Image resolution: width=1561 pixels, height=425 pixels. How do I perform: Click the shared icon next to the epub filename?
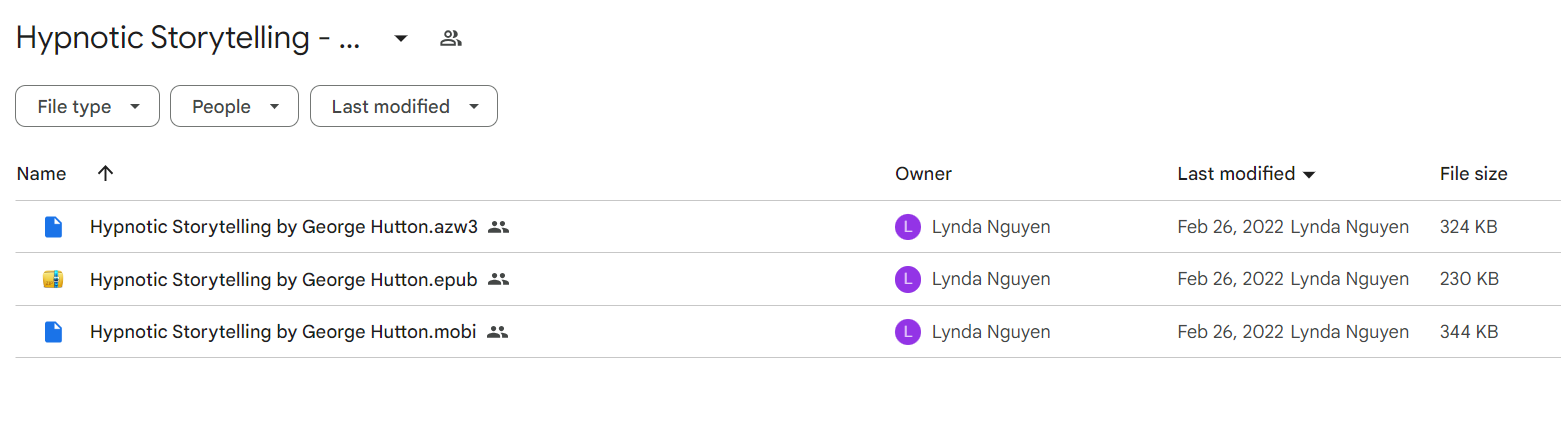pyautogui.click(x=498, y=279)
